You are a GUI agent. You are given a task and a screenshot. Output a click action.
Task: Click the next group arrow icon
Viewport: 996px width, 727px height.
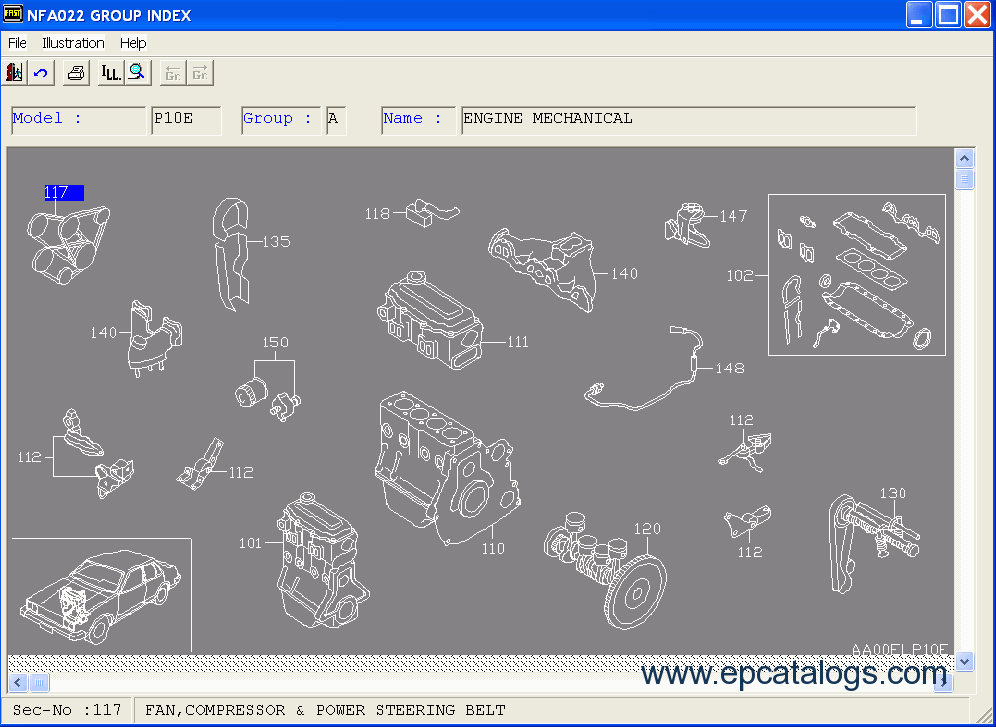click(x=200, y=73)
